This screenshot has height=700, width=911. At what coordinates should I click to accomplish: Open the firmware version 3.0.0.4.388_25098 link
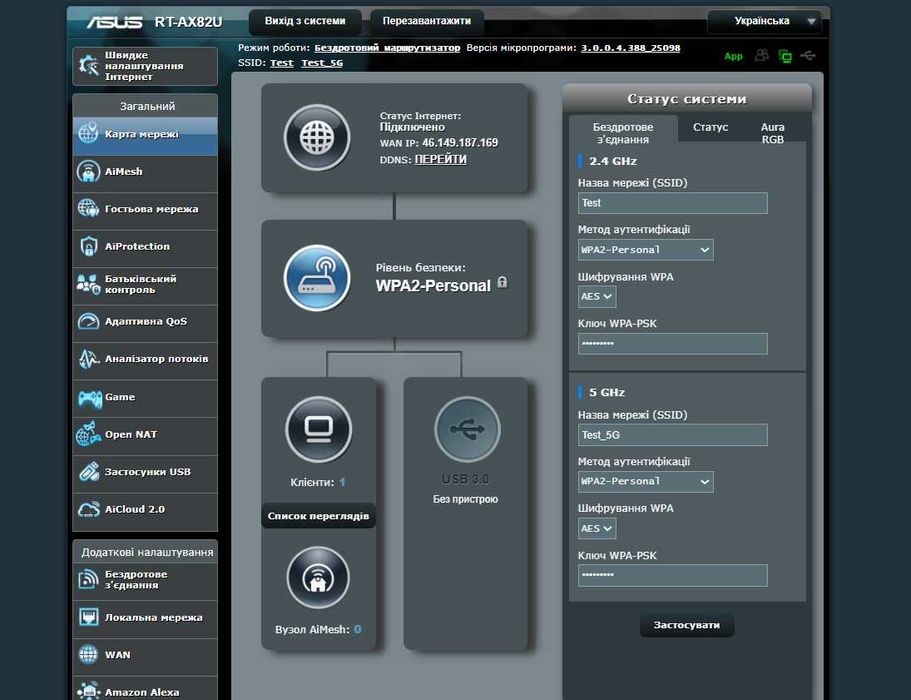pyautogui.click(x=630, y=48)
